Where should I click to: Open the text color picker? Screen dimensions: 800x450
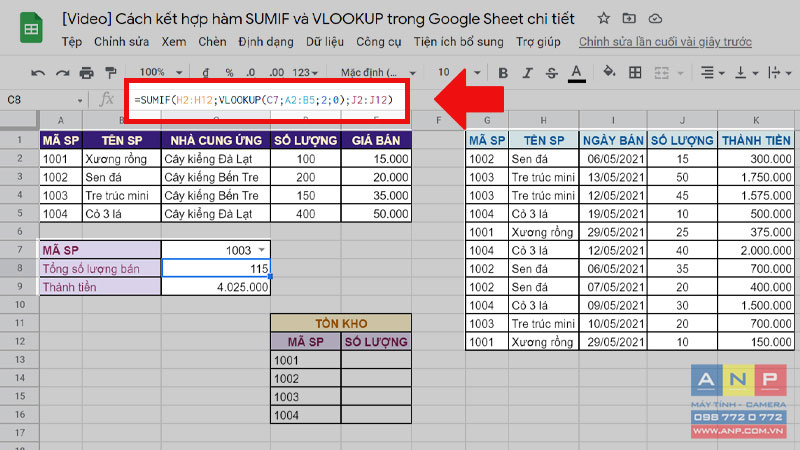[577, 73]
